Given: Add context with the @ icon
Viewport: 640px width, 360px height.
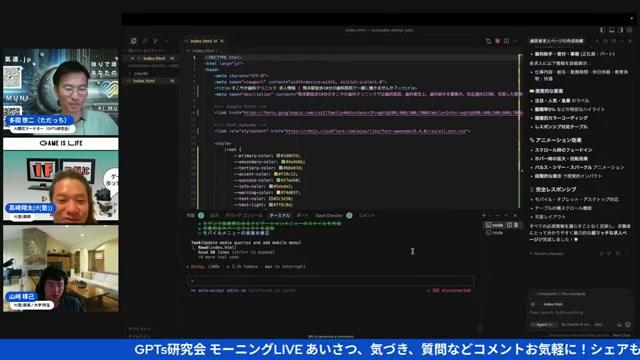Looking at the screenshot, I should point(533,304).
